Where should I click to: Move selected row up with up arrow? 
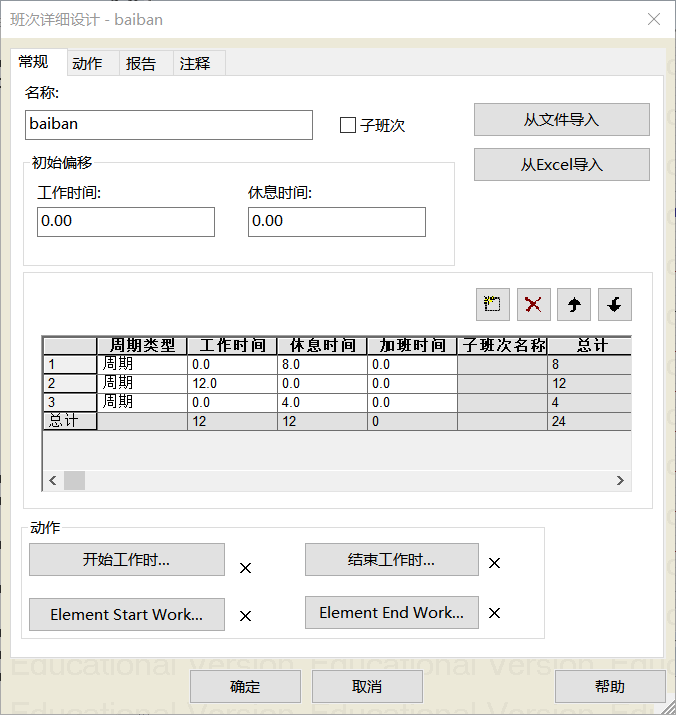574,305
